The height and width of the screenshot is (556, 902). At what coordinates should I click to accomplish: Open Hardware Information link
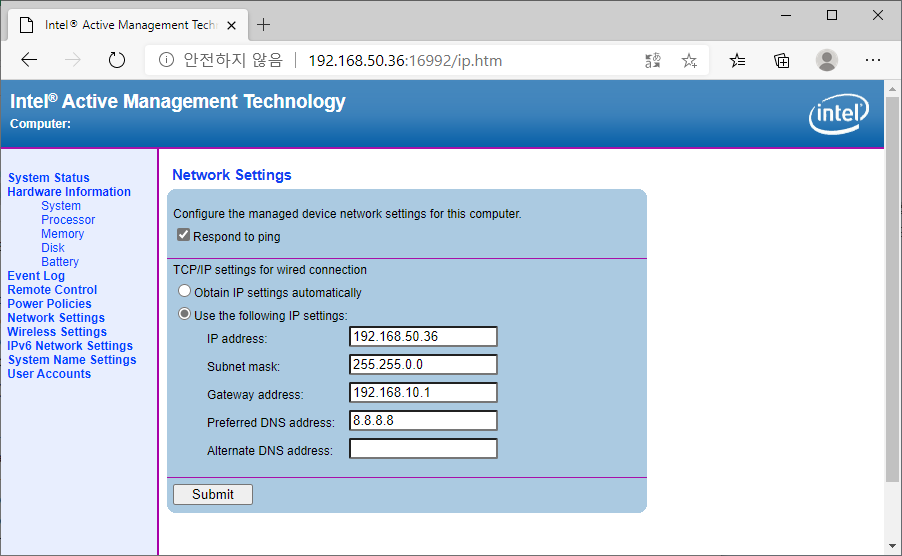point(69,191)
